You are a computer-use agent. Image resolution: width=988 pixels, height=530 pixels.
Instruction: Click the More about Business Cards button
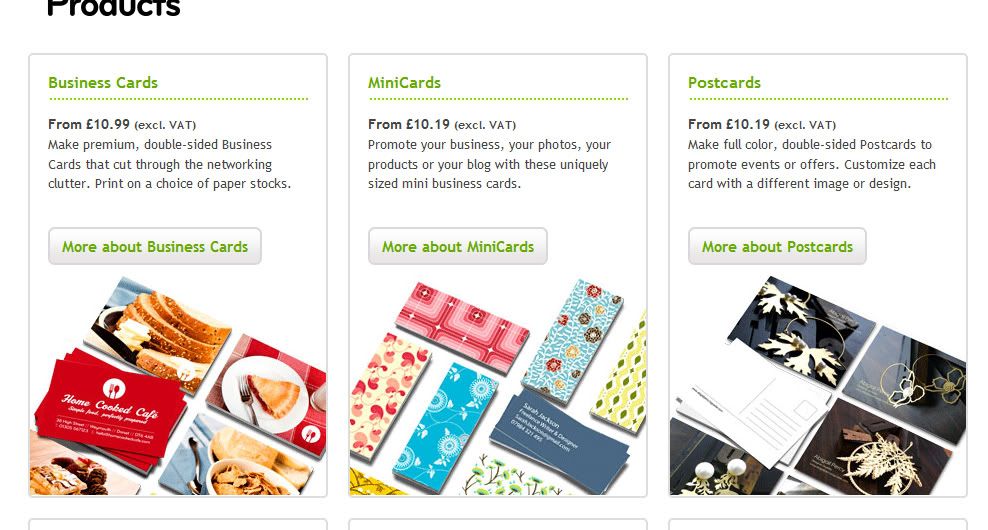pos(155,246)
